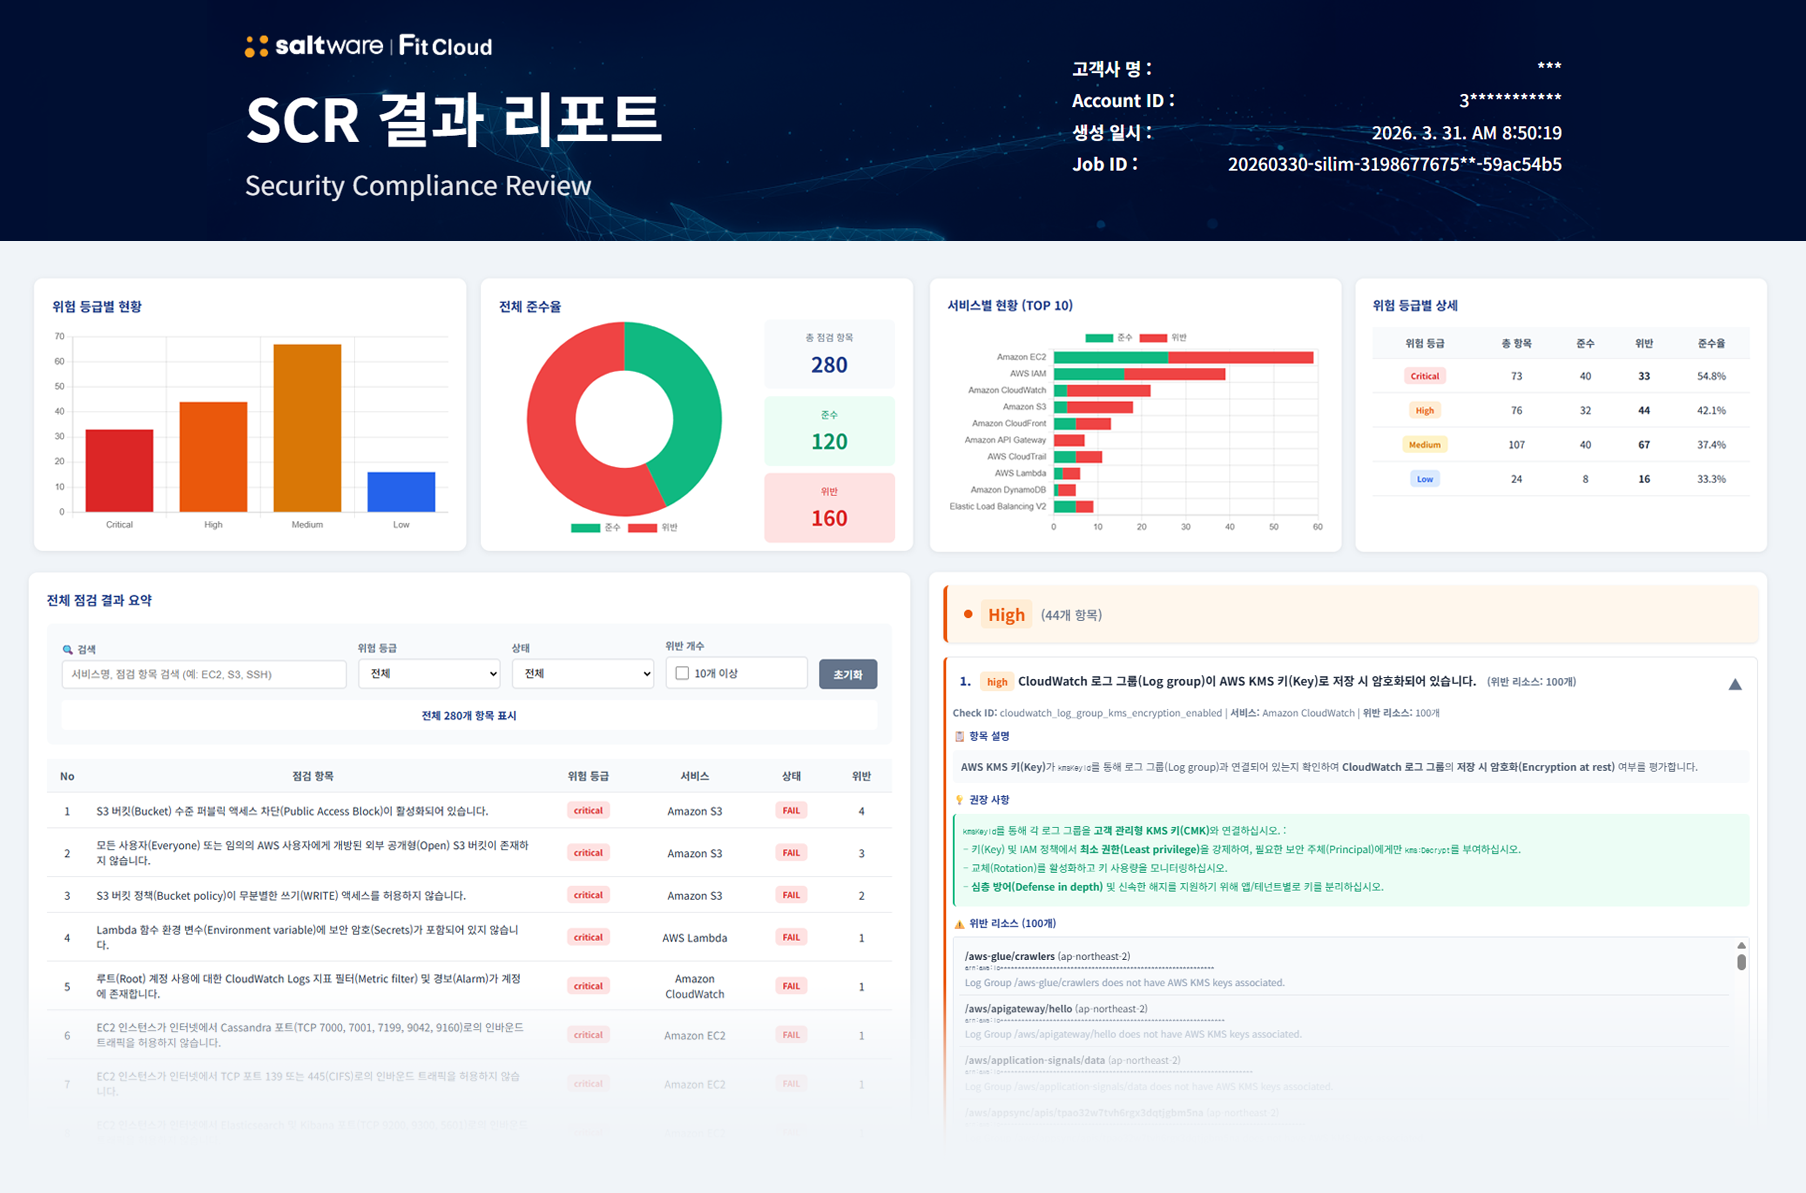Open the 위험 등급 dropdown
Viewport: 1806px width, 1193px height.
click(x=429, y=673)
